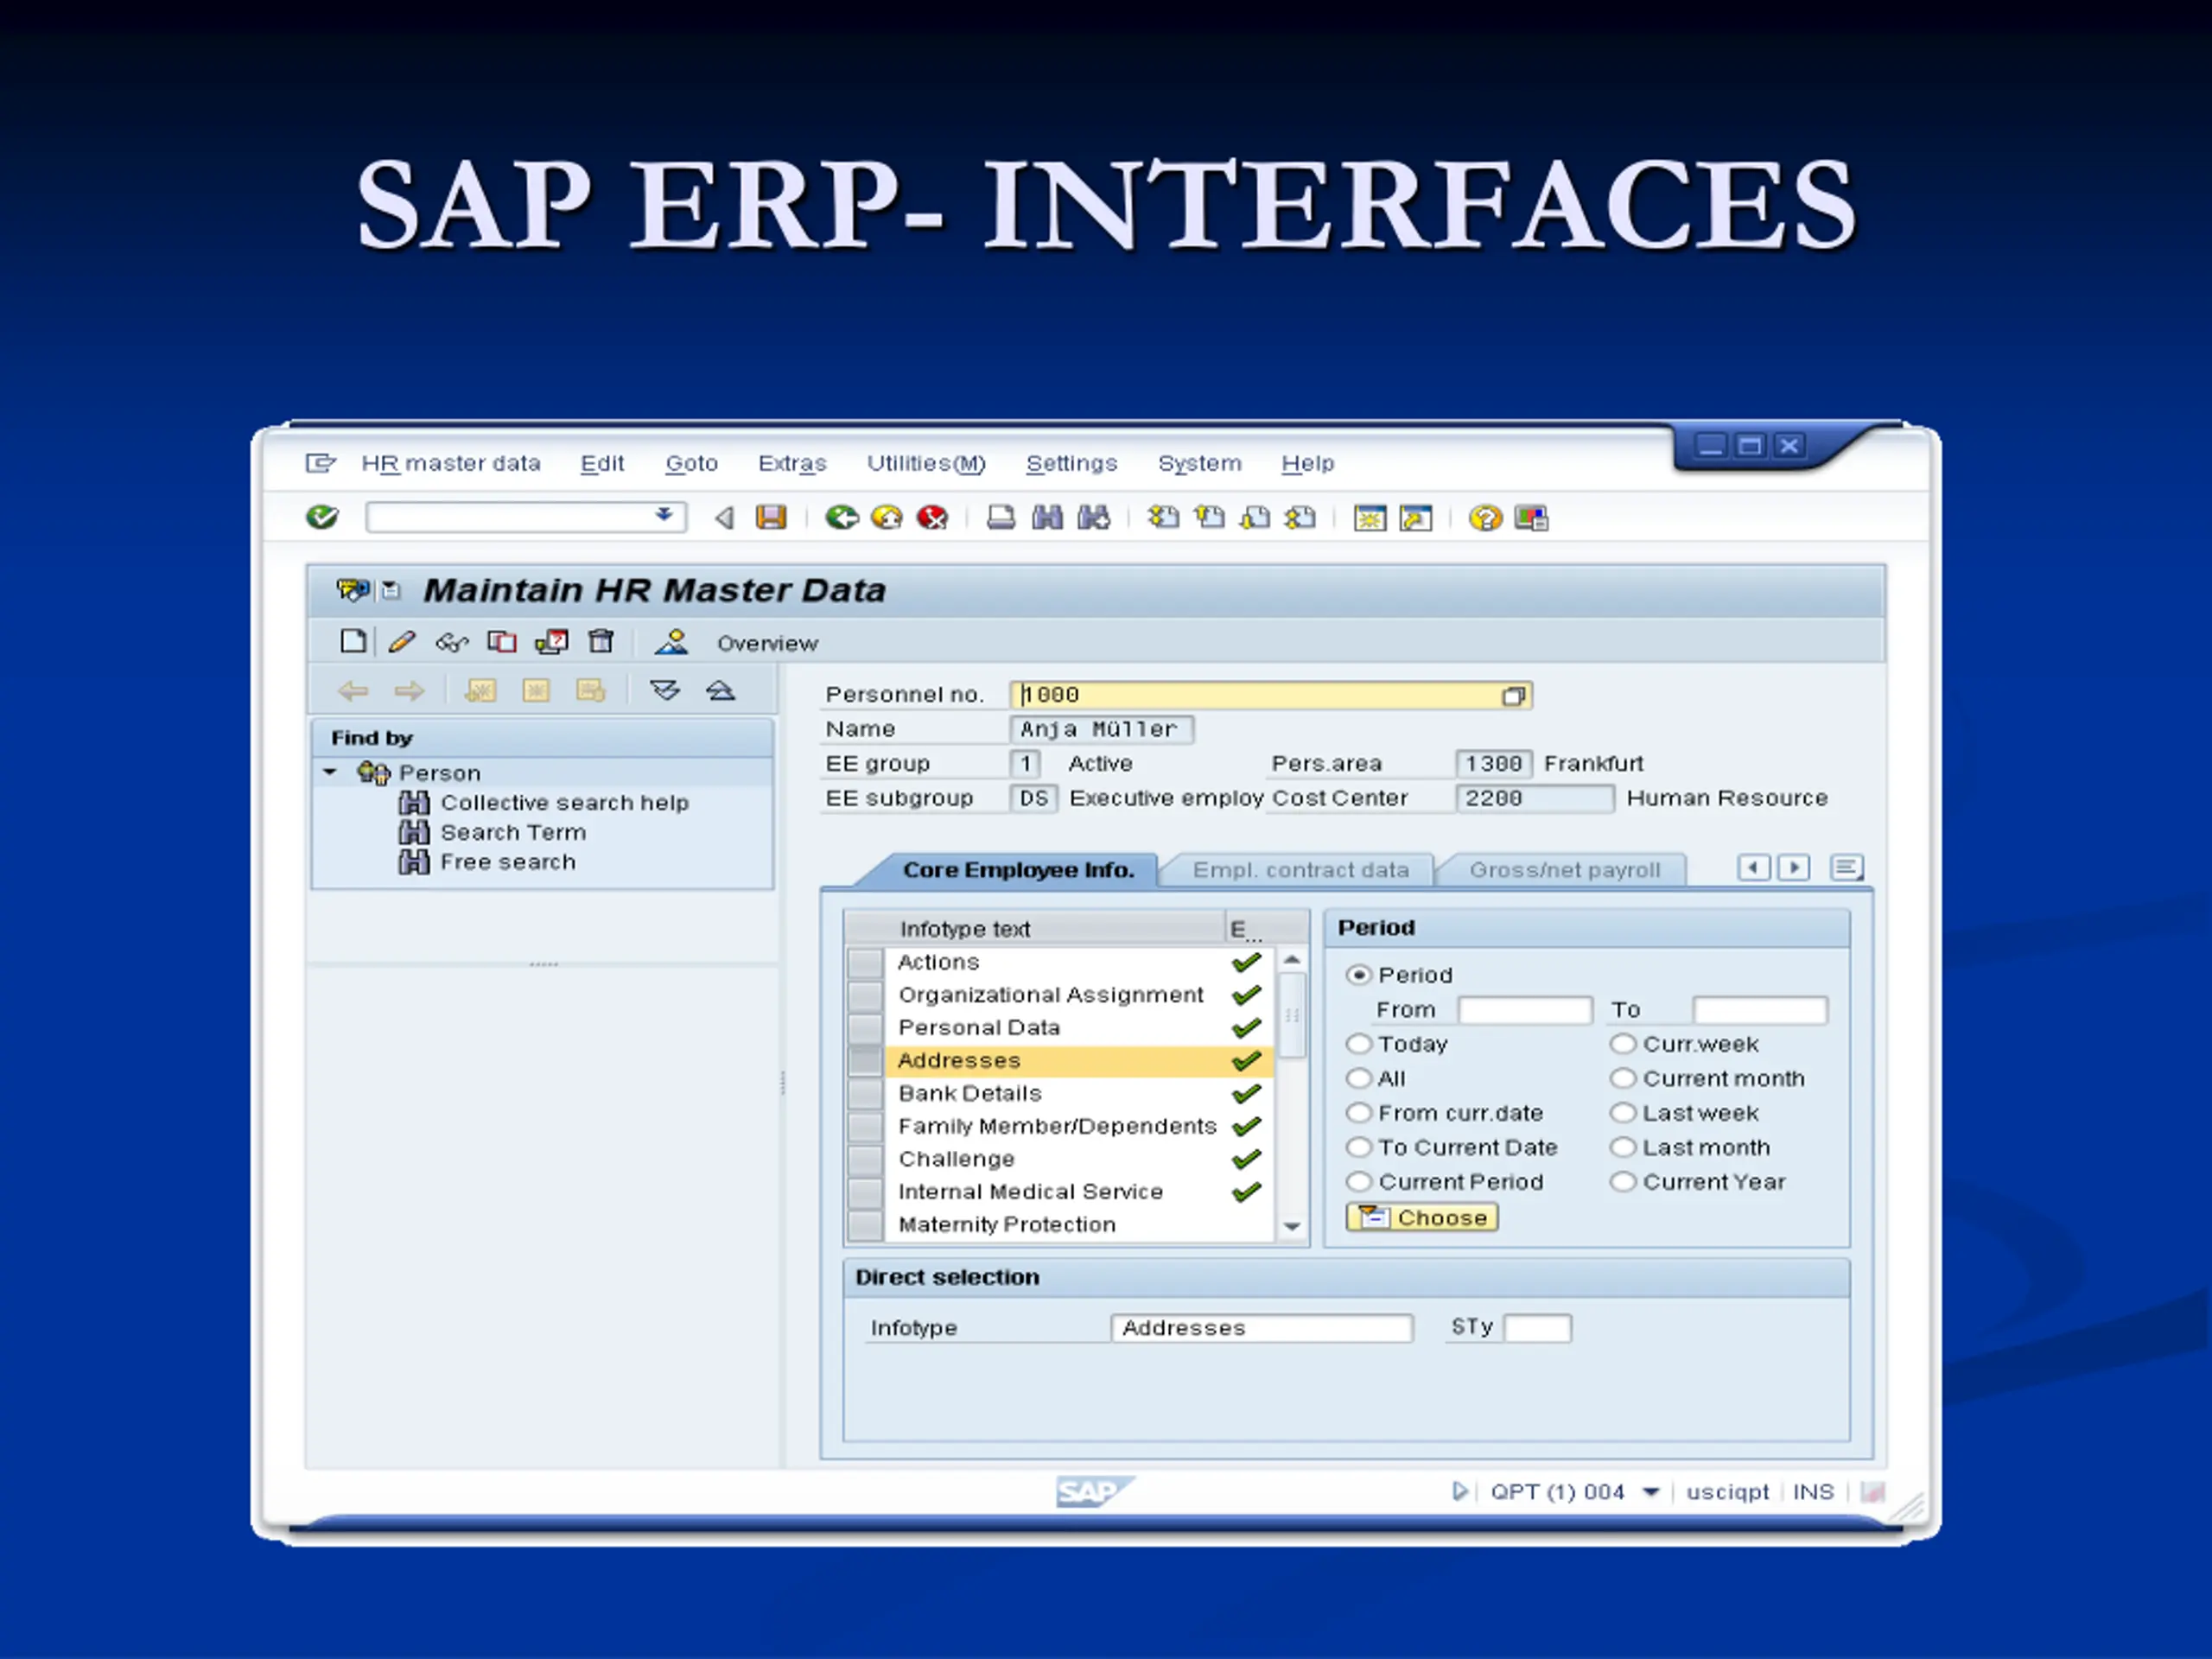Click the Change pencil icon

pos(402,642)
